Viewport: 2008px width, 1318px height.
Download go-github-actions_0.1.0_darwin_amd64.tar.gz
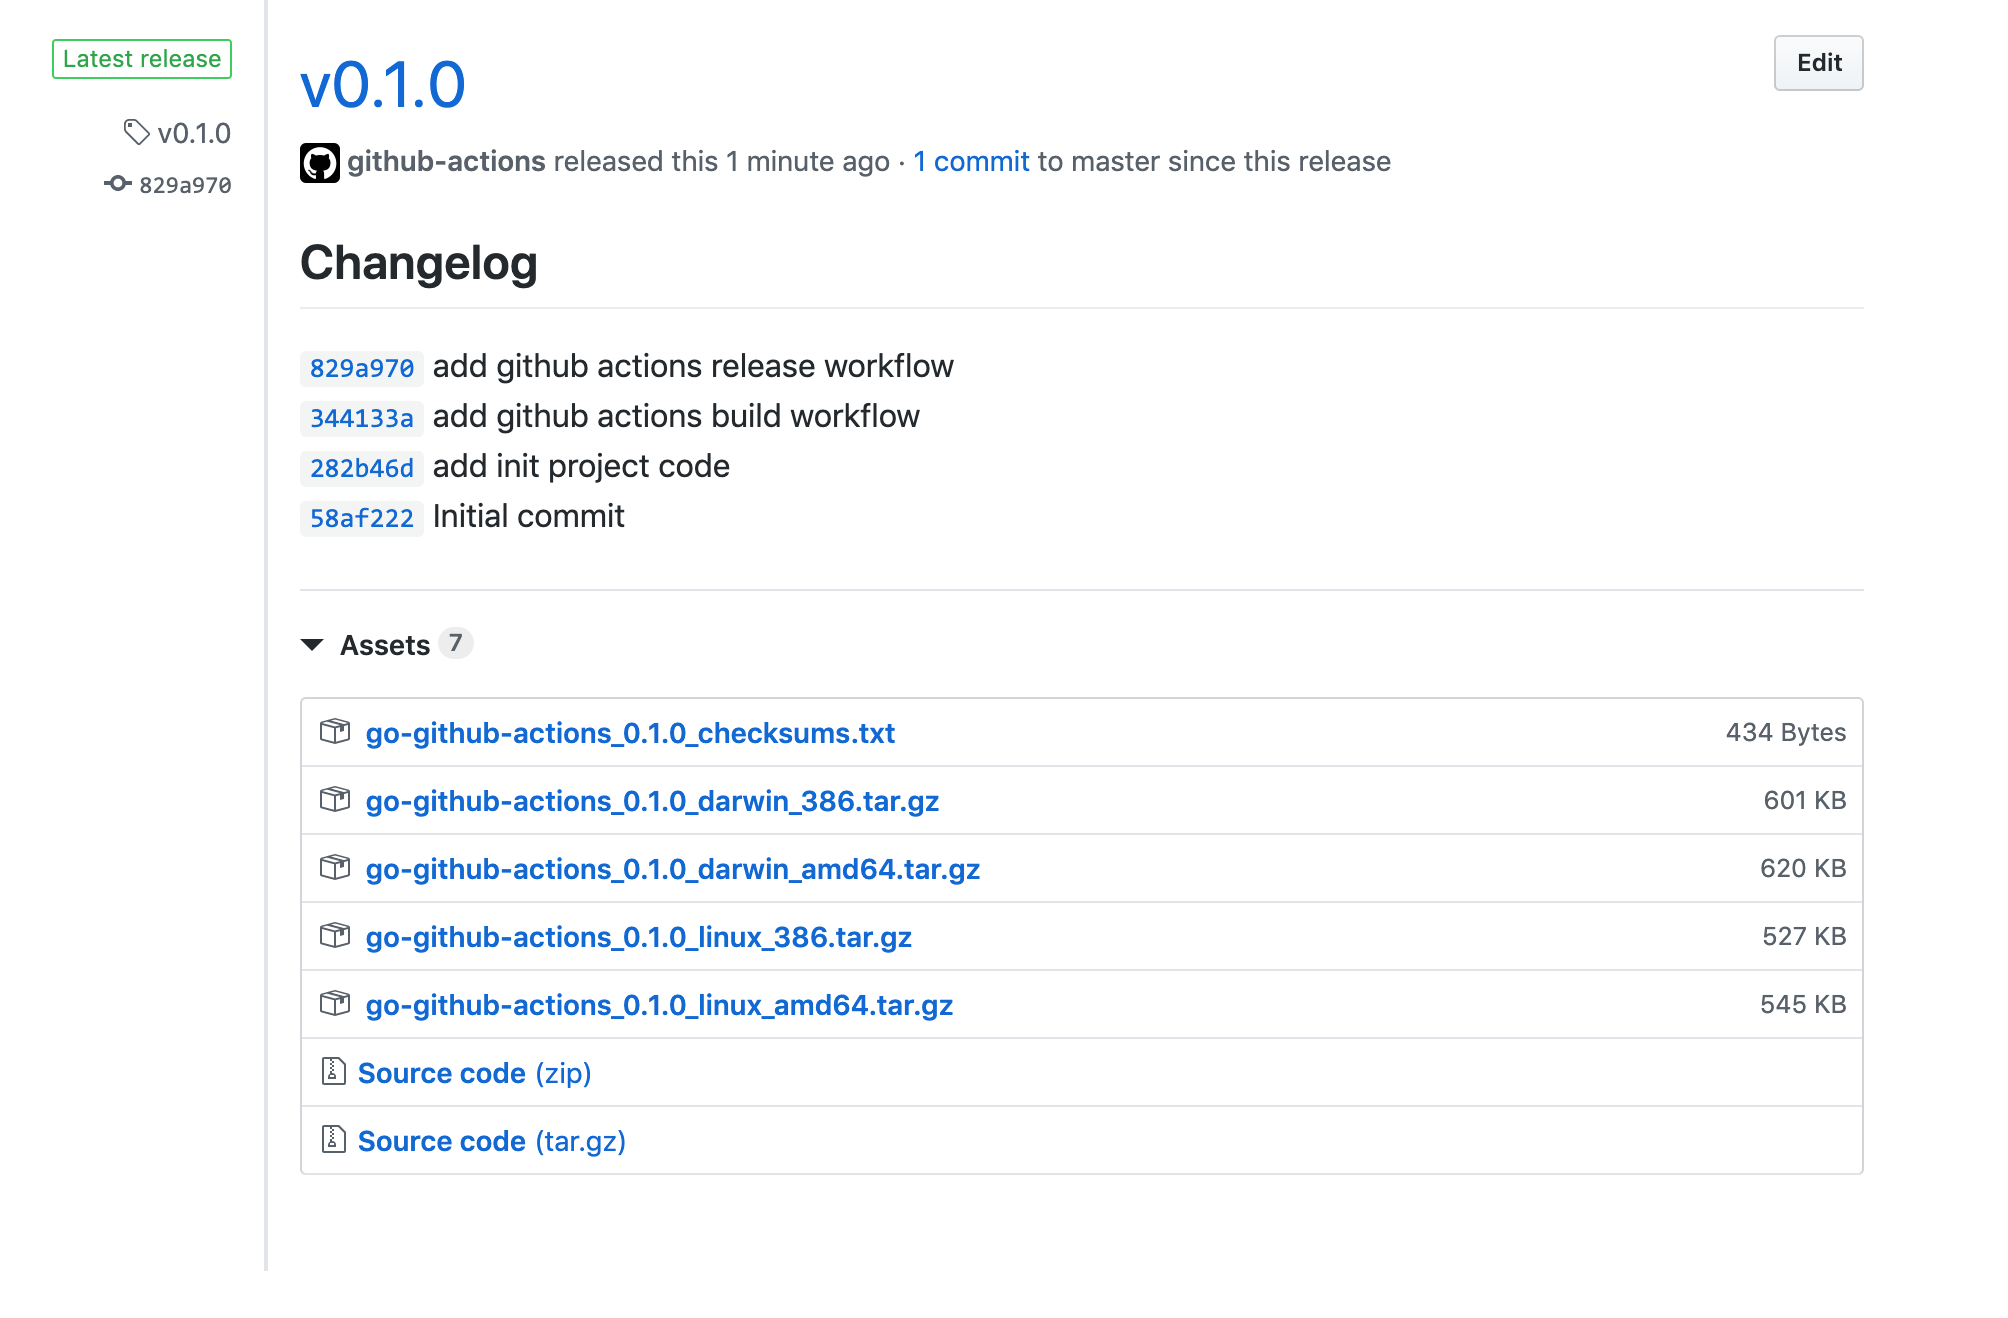[673, 869]
